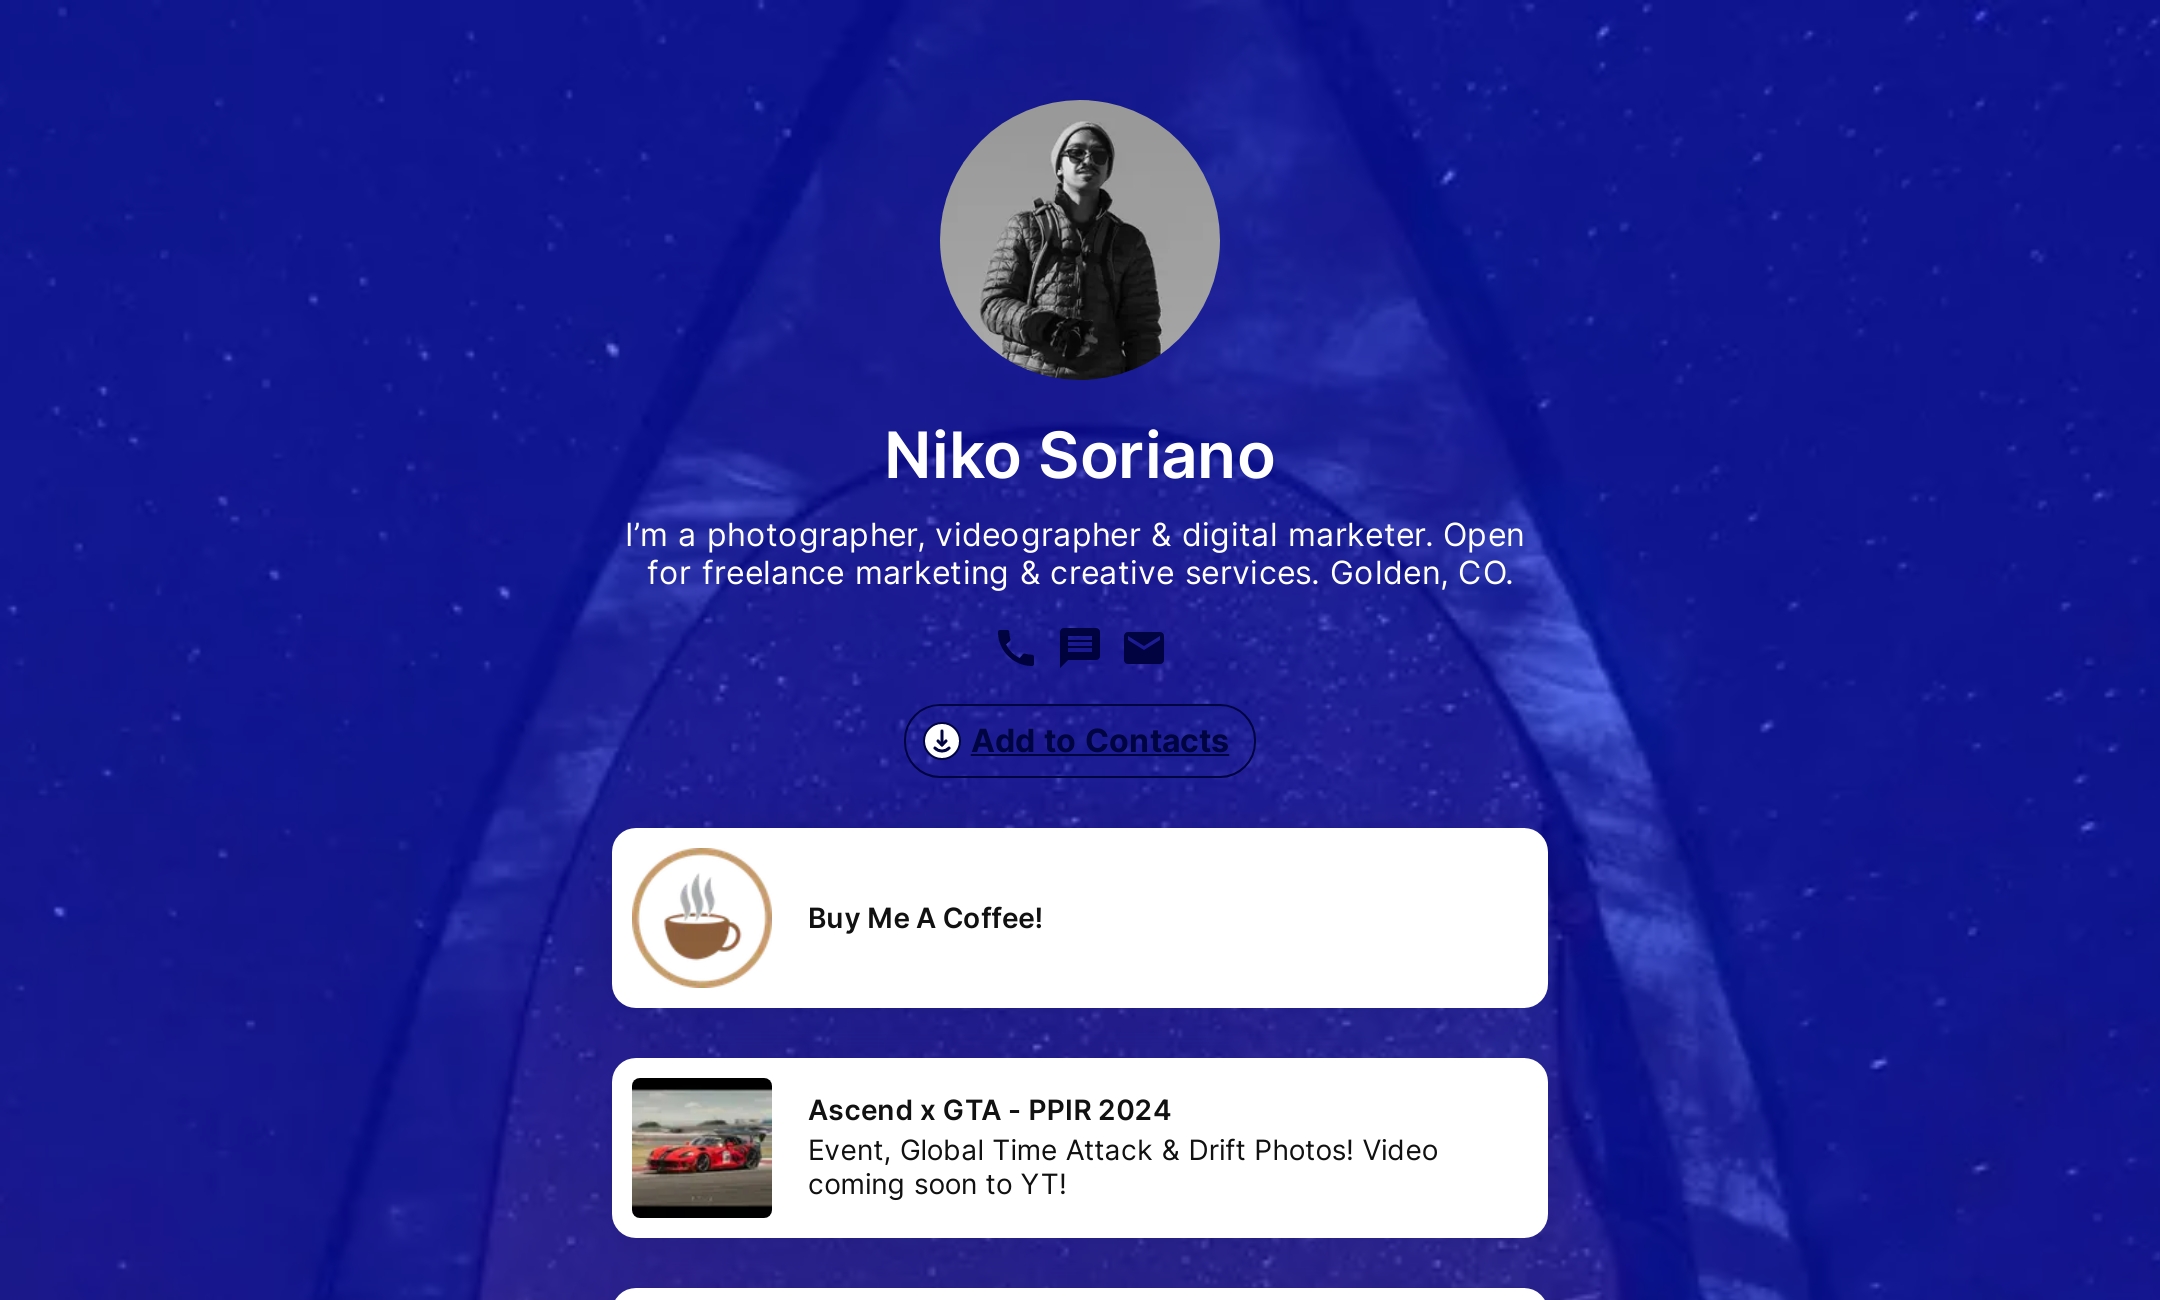Click the 'Golden, CO.' bio text

point(1421,573)
